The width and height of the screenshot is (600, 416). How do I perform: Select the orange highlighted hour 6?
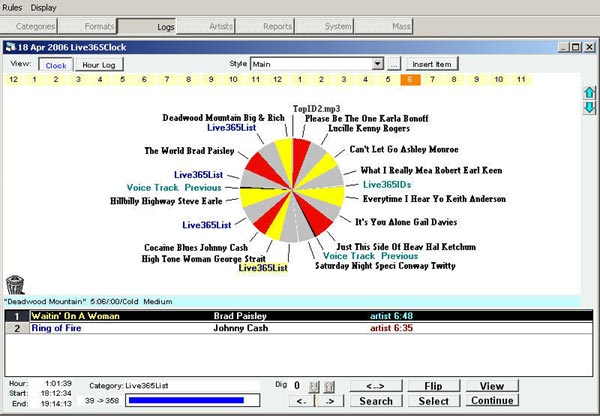[410, 80]
